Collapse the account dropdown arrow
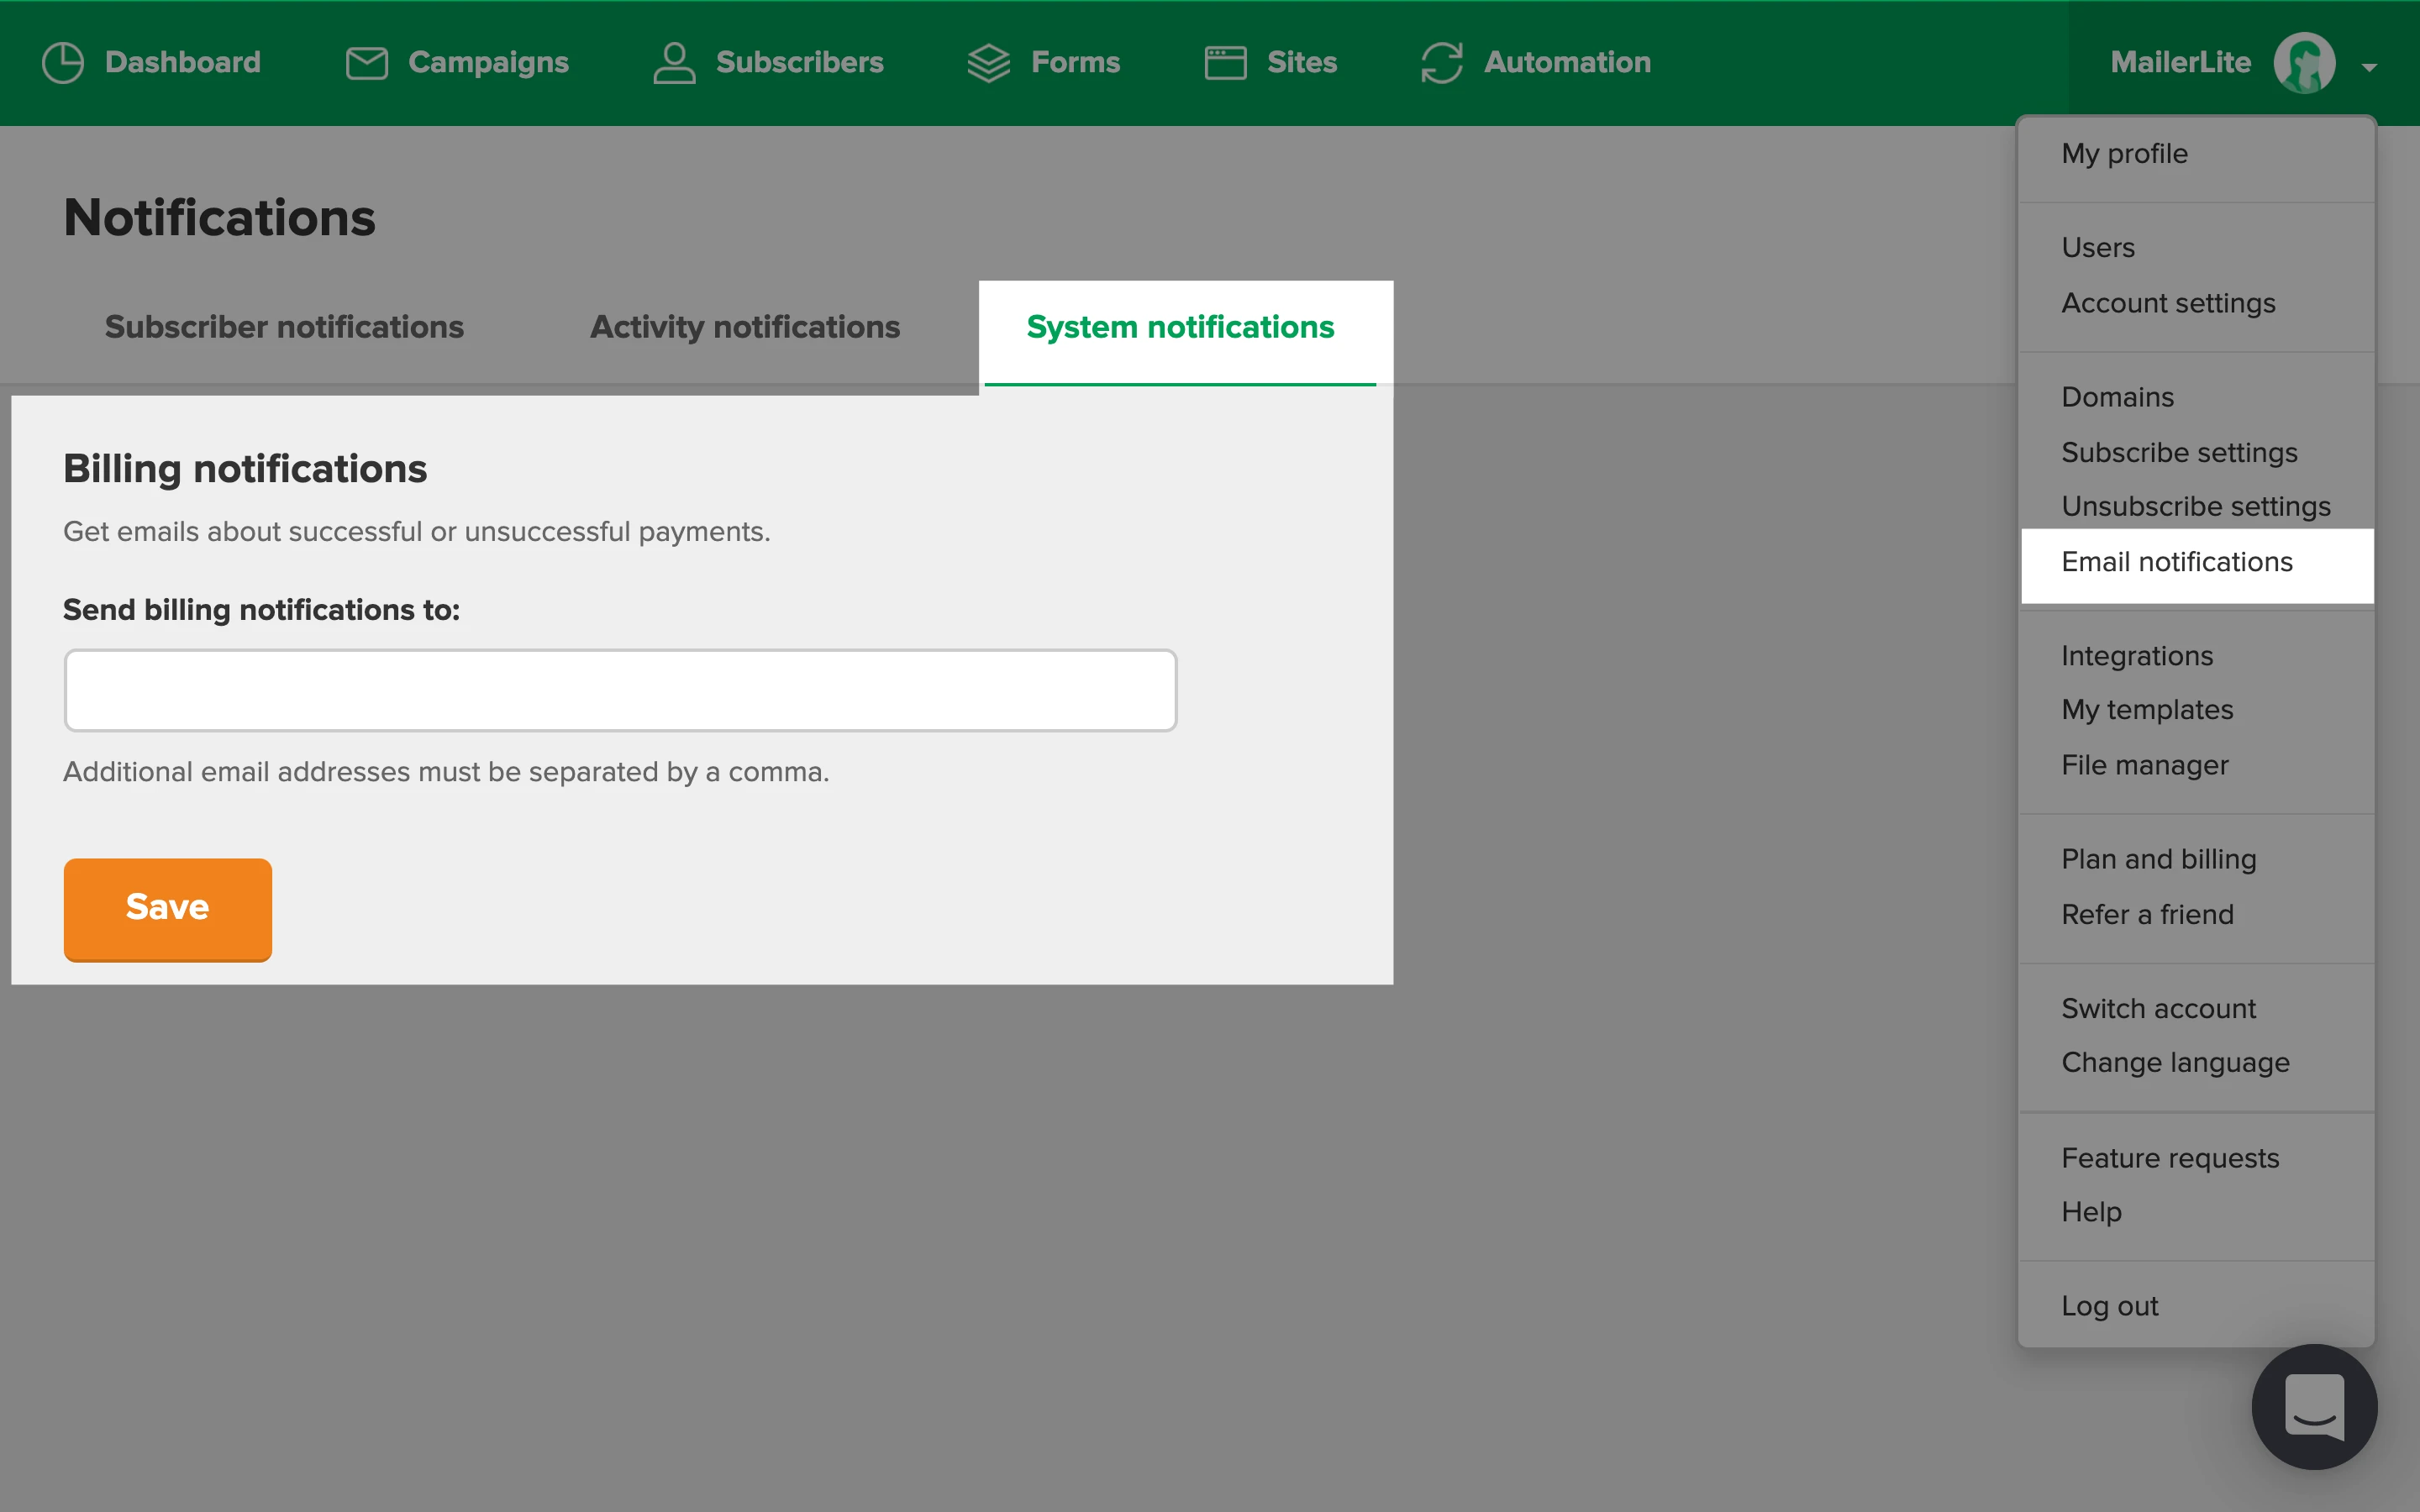 coord(2369,67)
